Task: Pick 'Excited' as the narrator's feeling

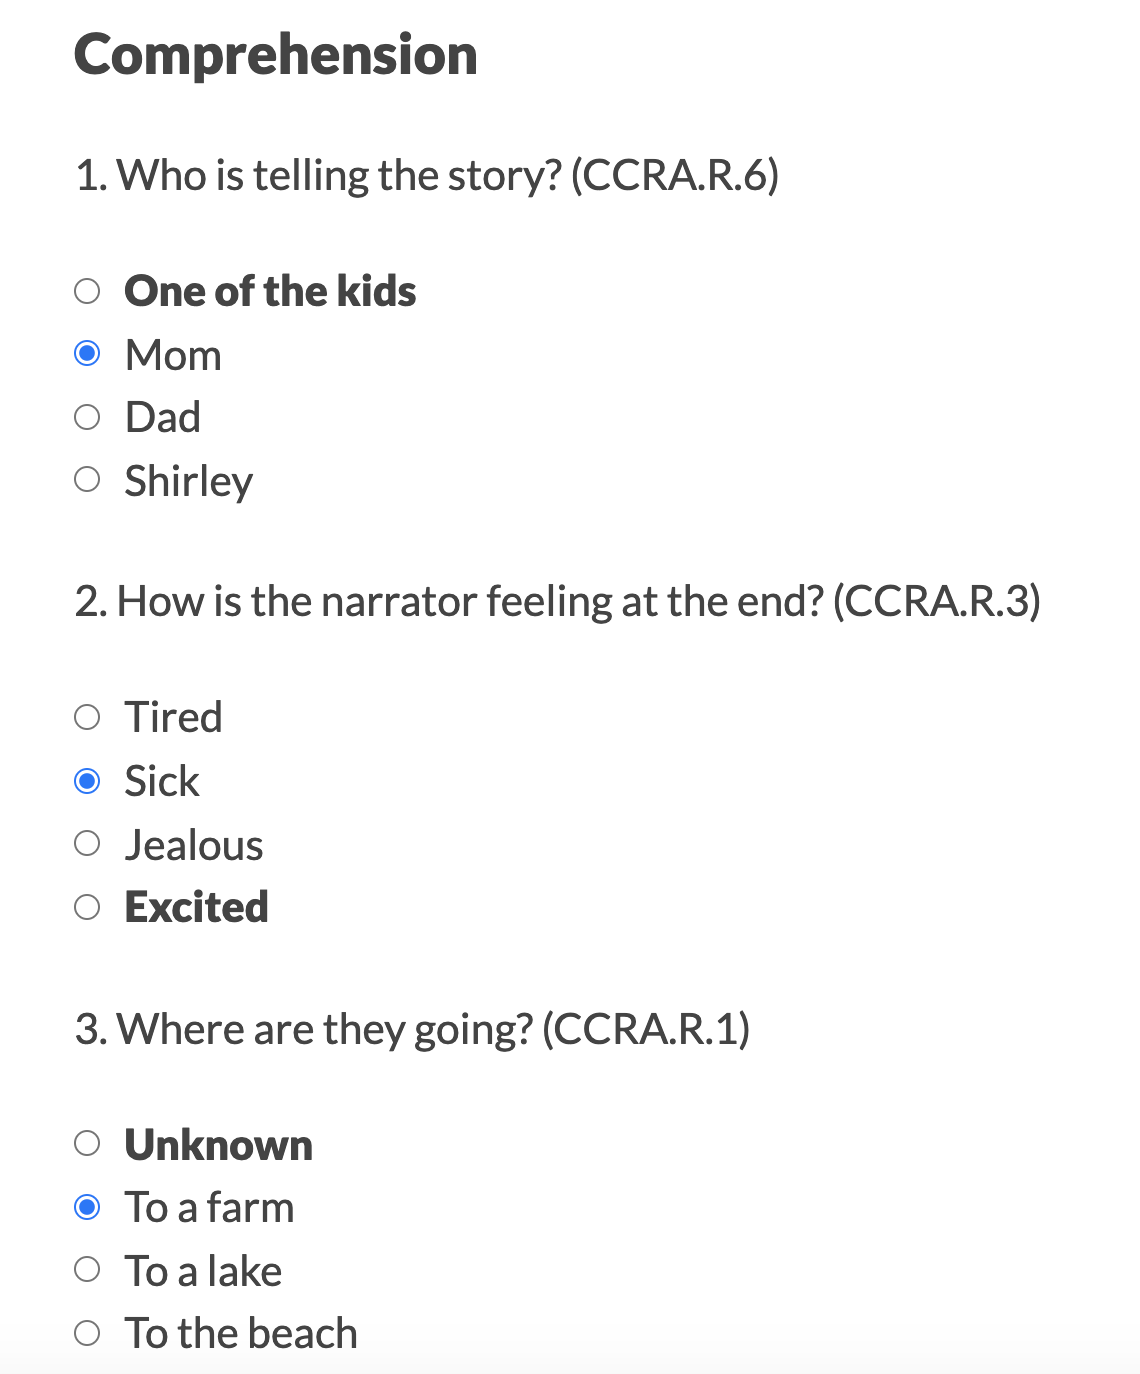Action: point(88,907)
